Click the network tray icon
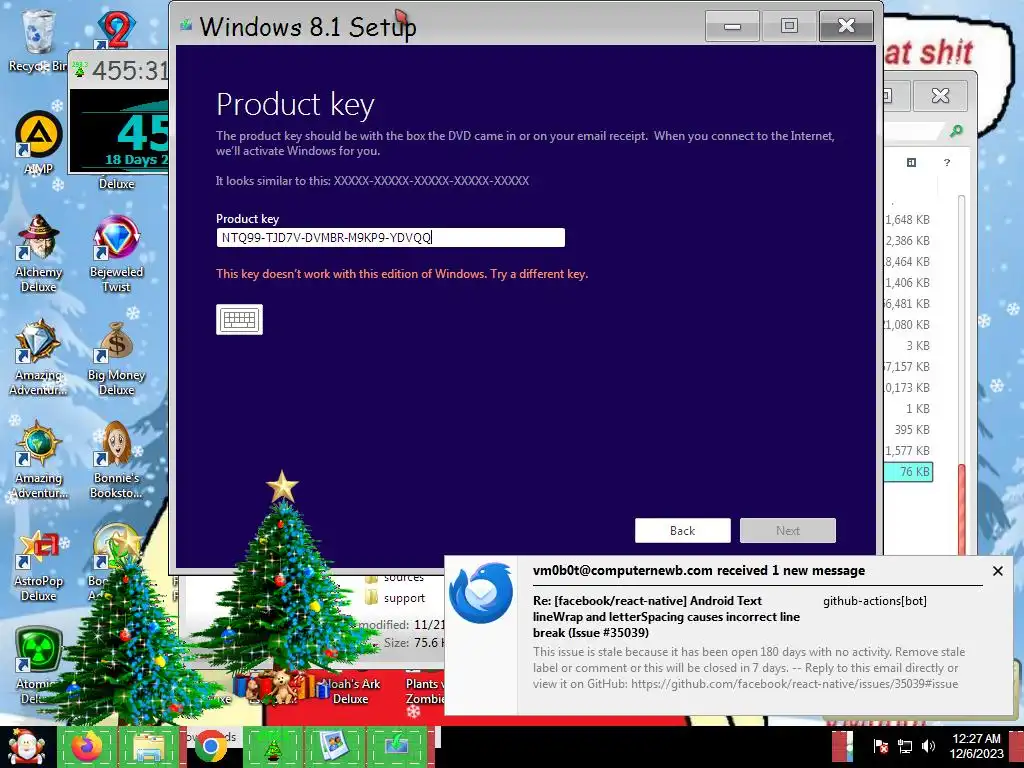The width and height of the screenshot is (1024, 768). click(x=904, y=746)
